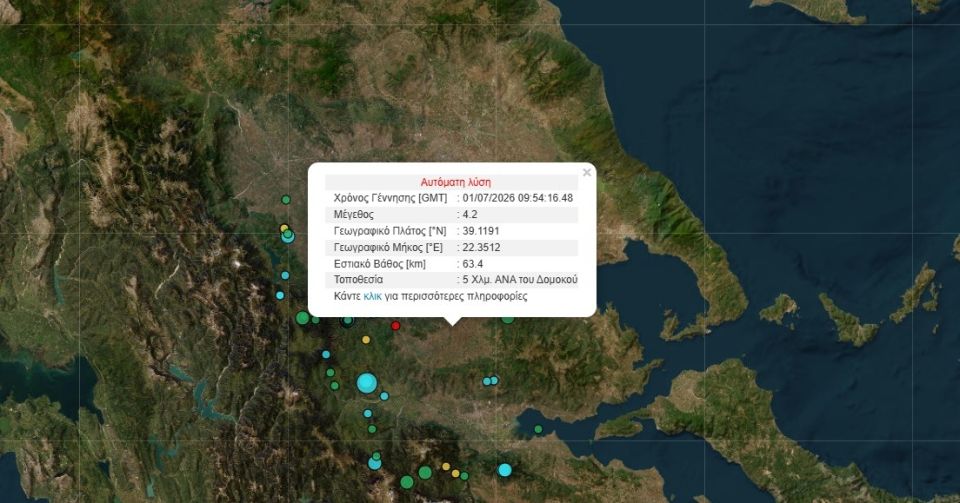
Task: Click the large green marker beside the two bottom yellow dots
Action: coord(425,472)
